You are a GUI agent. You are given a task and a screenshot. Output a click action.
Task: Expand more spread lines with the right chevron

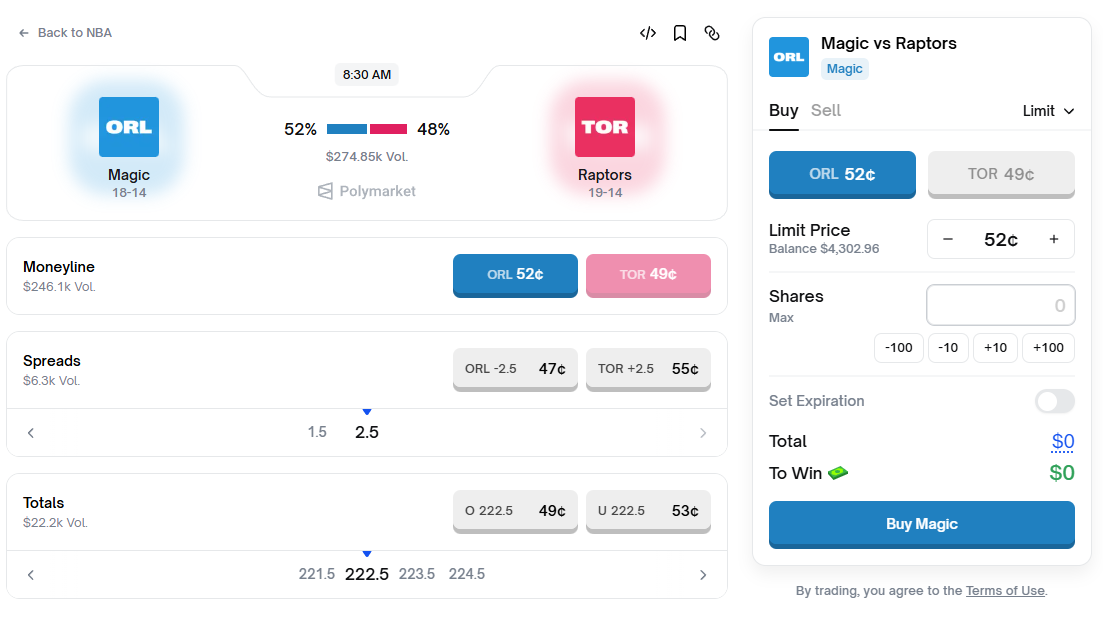[703, 432]
